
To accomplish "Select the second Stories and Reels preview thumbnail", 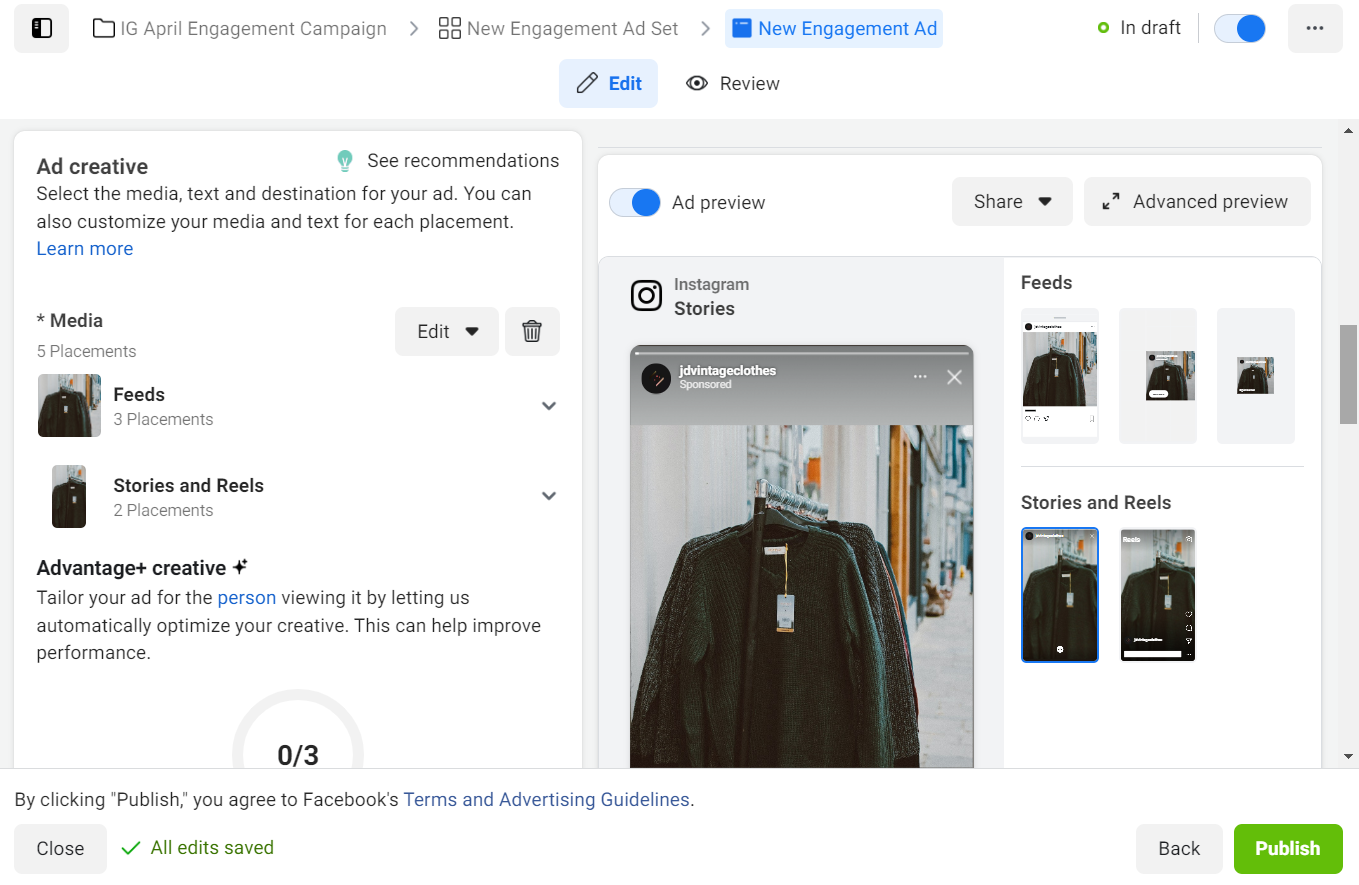I will [1157, 595].
